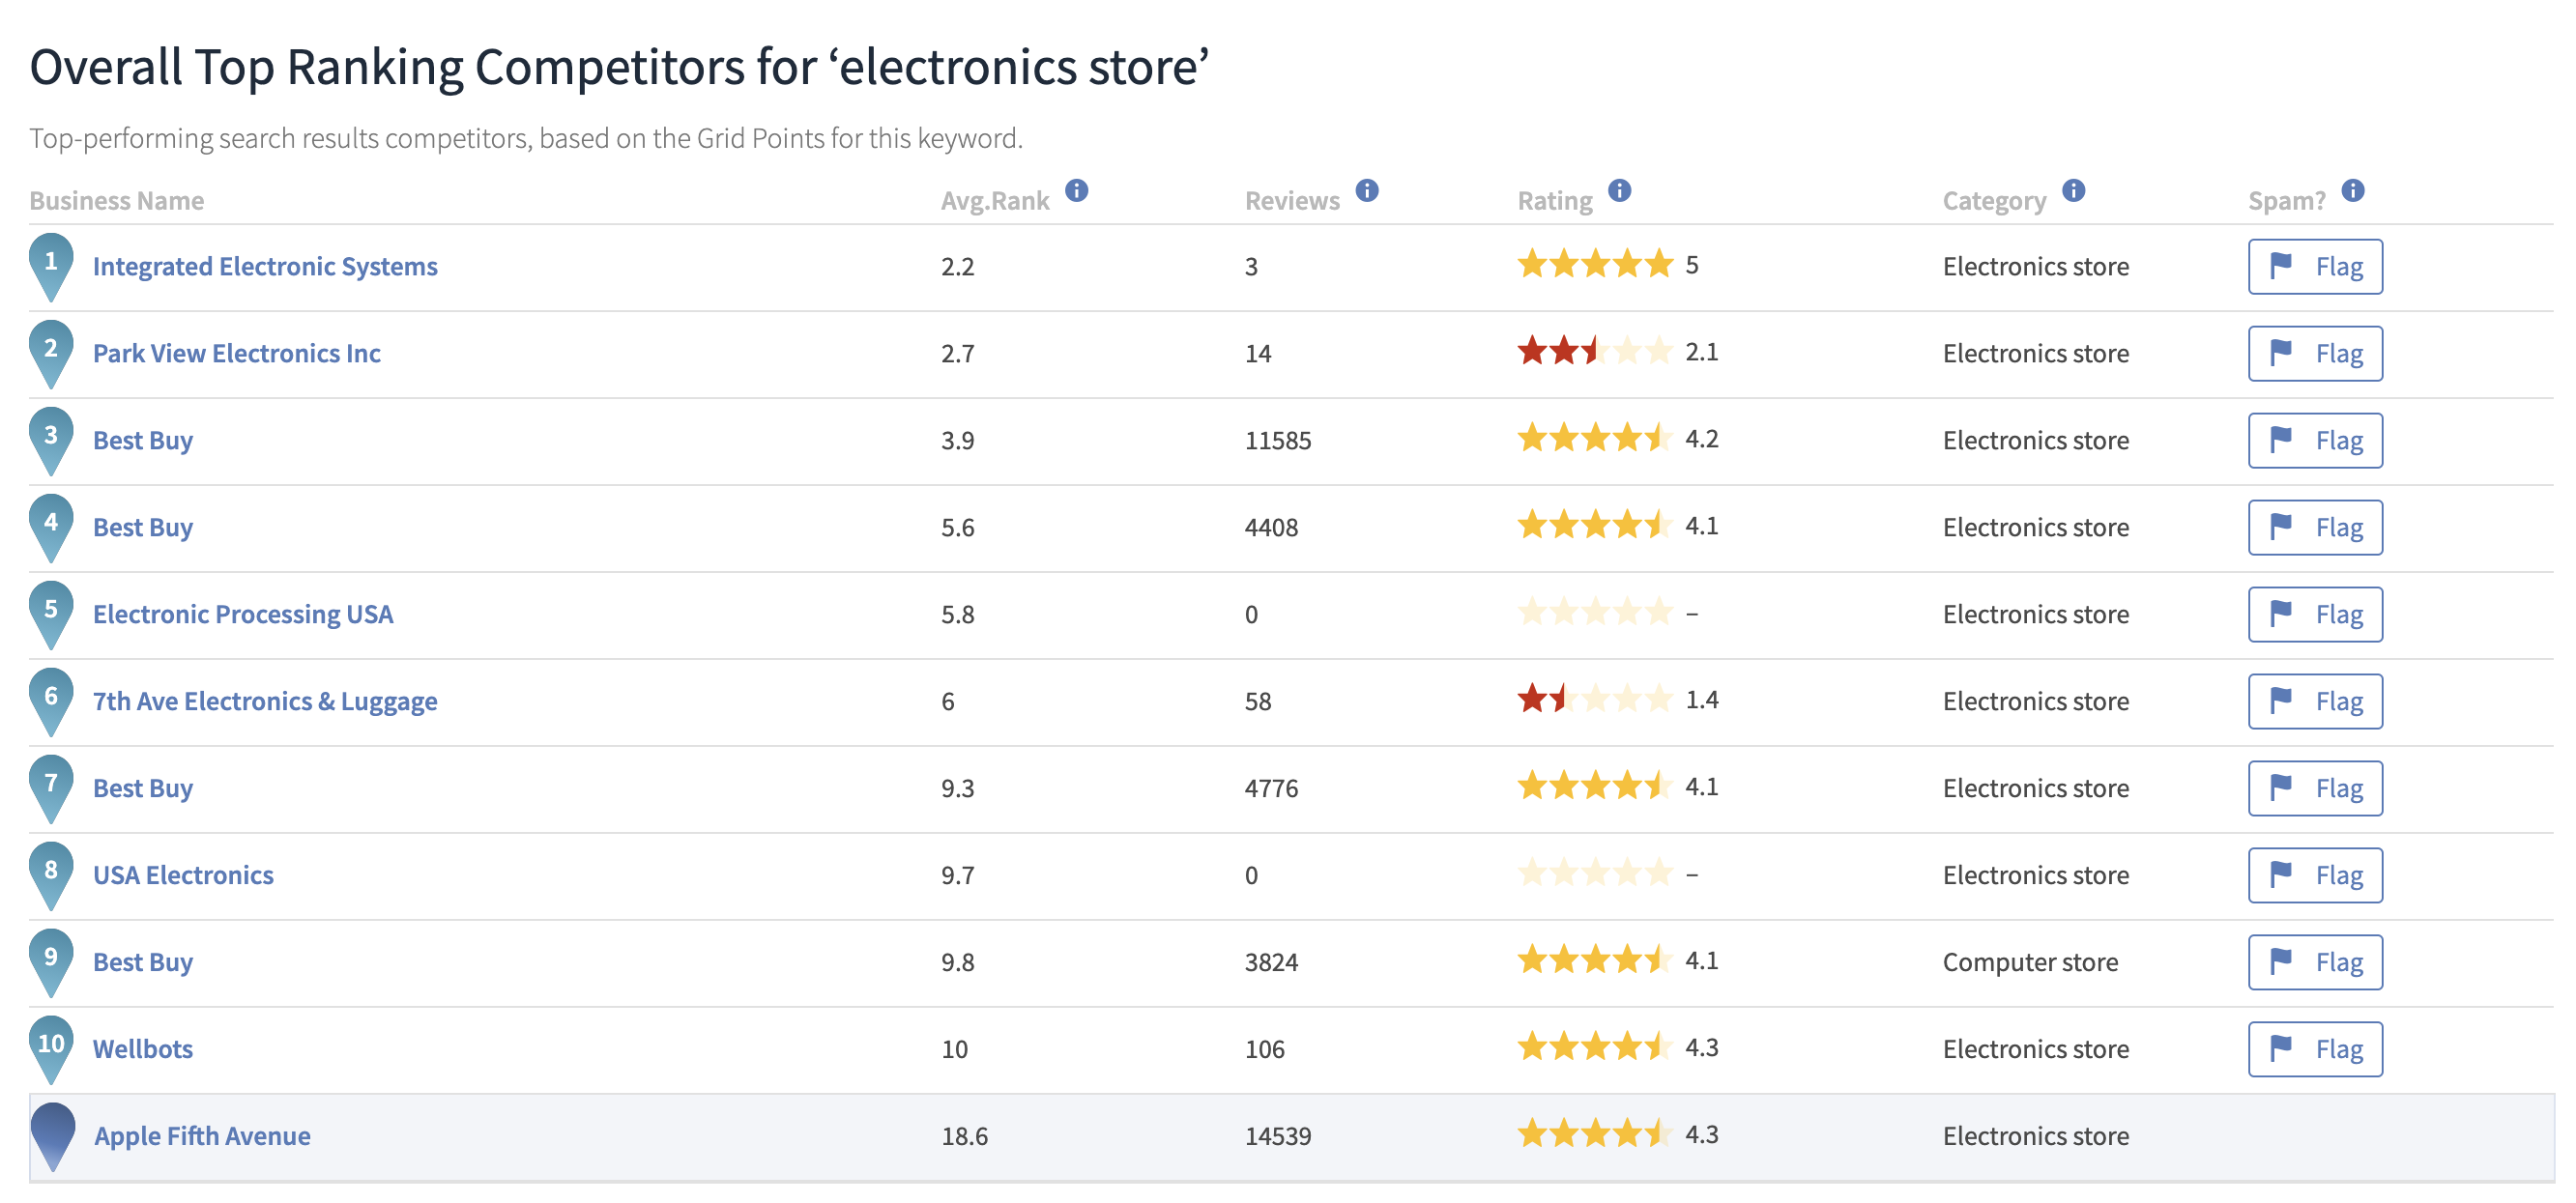Click the Apple Fifth Avenue pin icon
Image resolution: width=2576 pixels, height=1203 pixels.
tap(53, 1137)
